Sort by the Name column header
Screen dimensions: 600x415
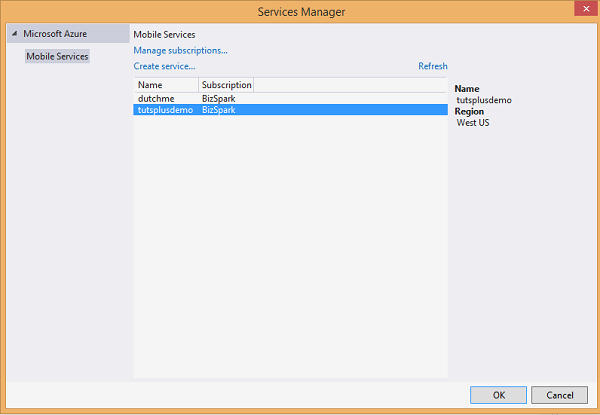[x=166, y=85]
